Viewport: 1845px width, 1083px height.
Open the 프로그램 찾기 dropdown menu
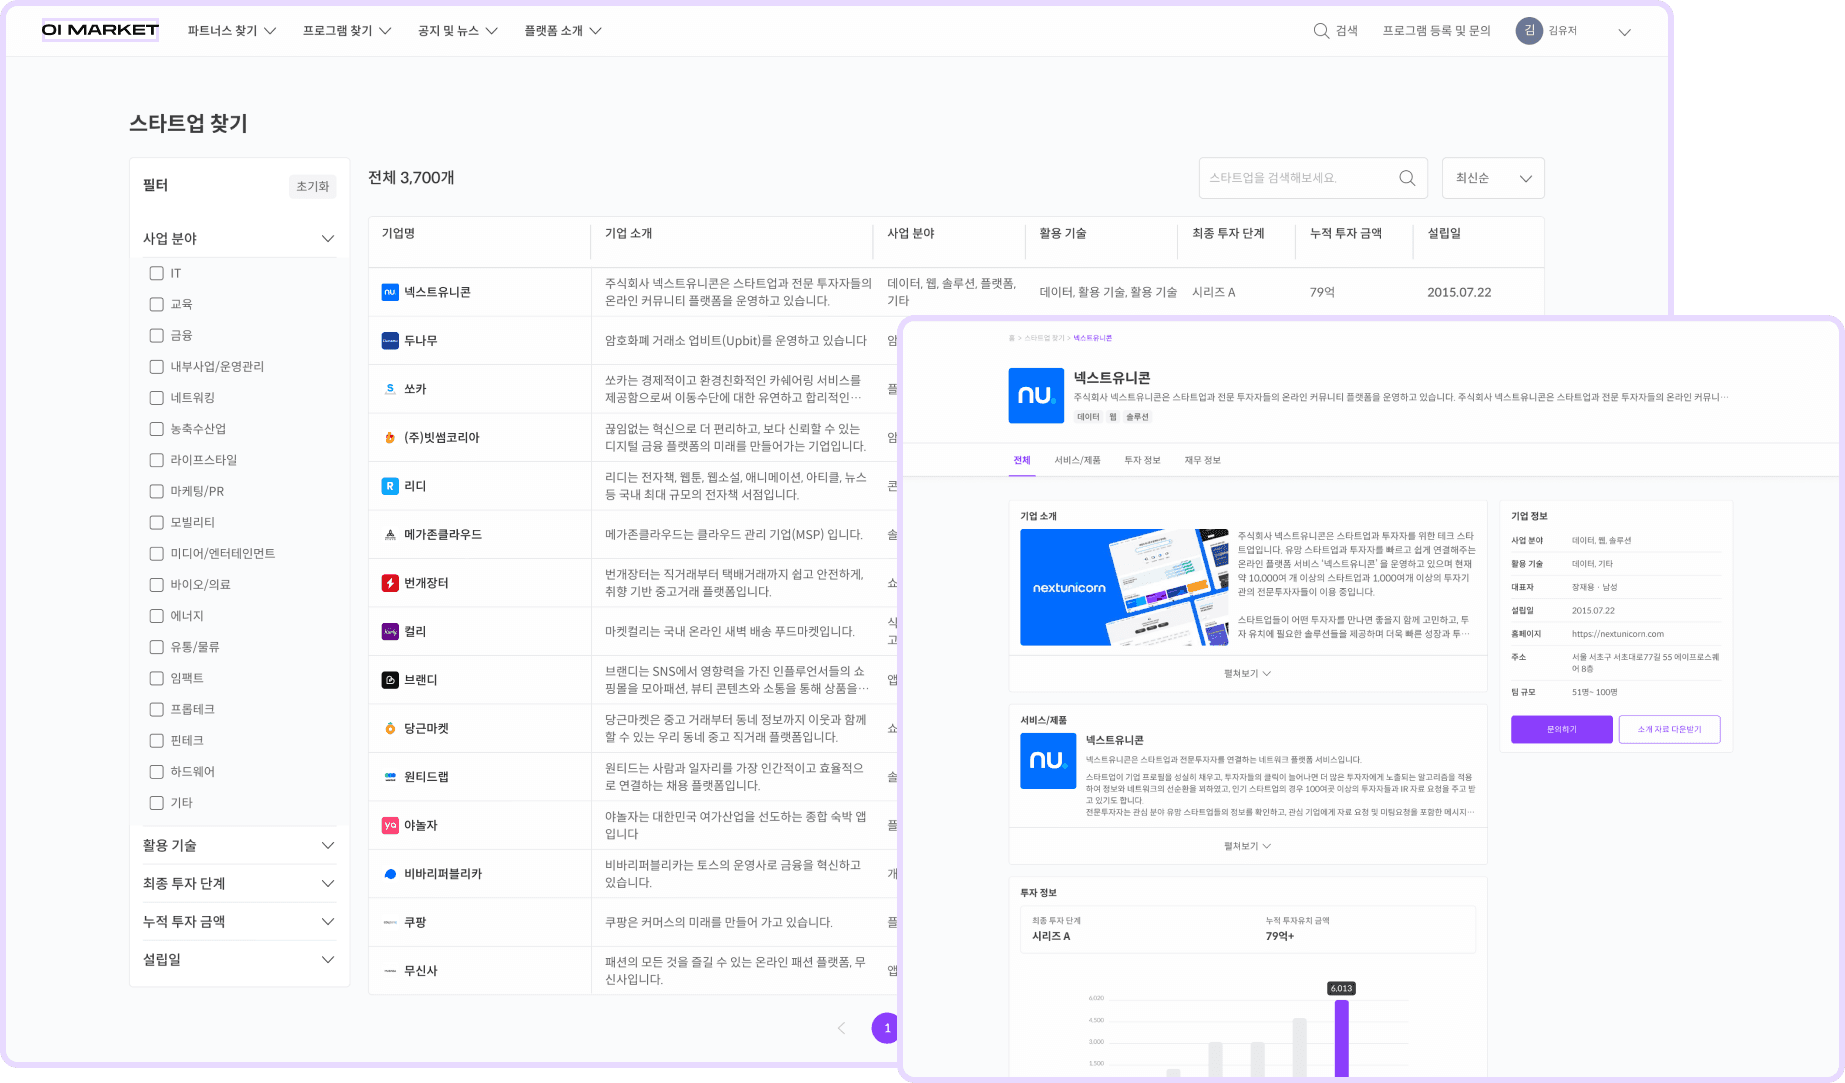347,31
